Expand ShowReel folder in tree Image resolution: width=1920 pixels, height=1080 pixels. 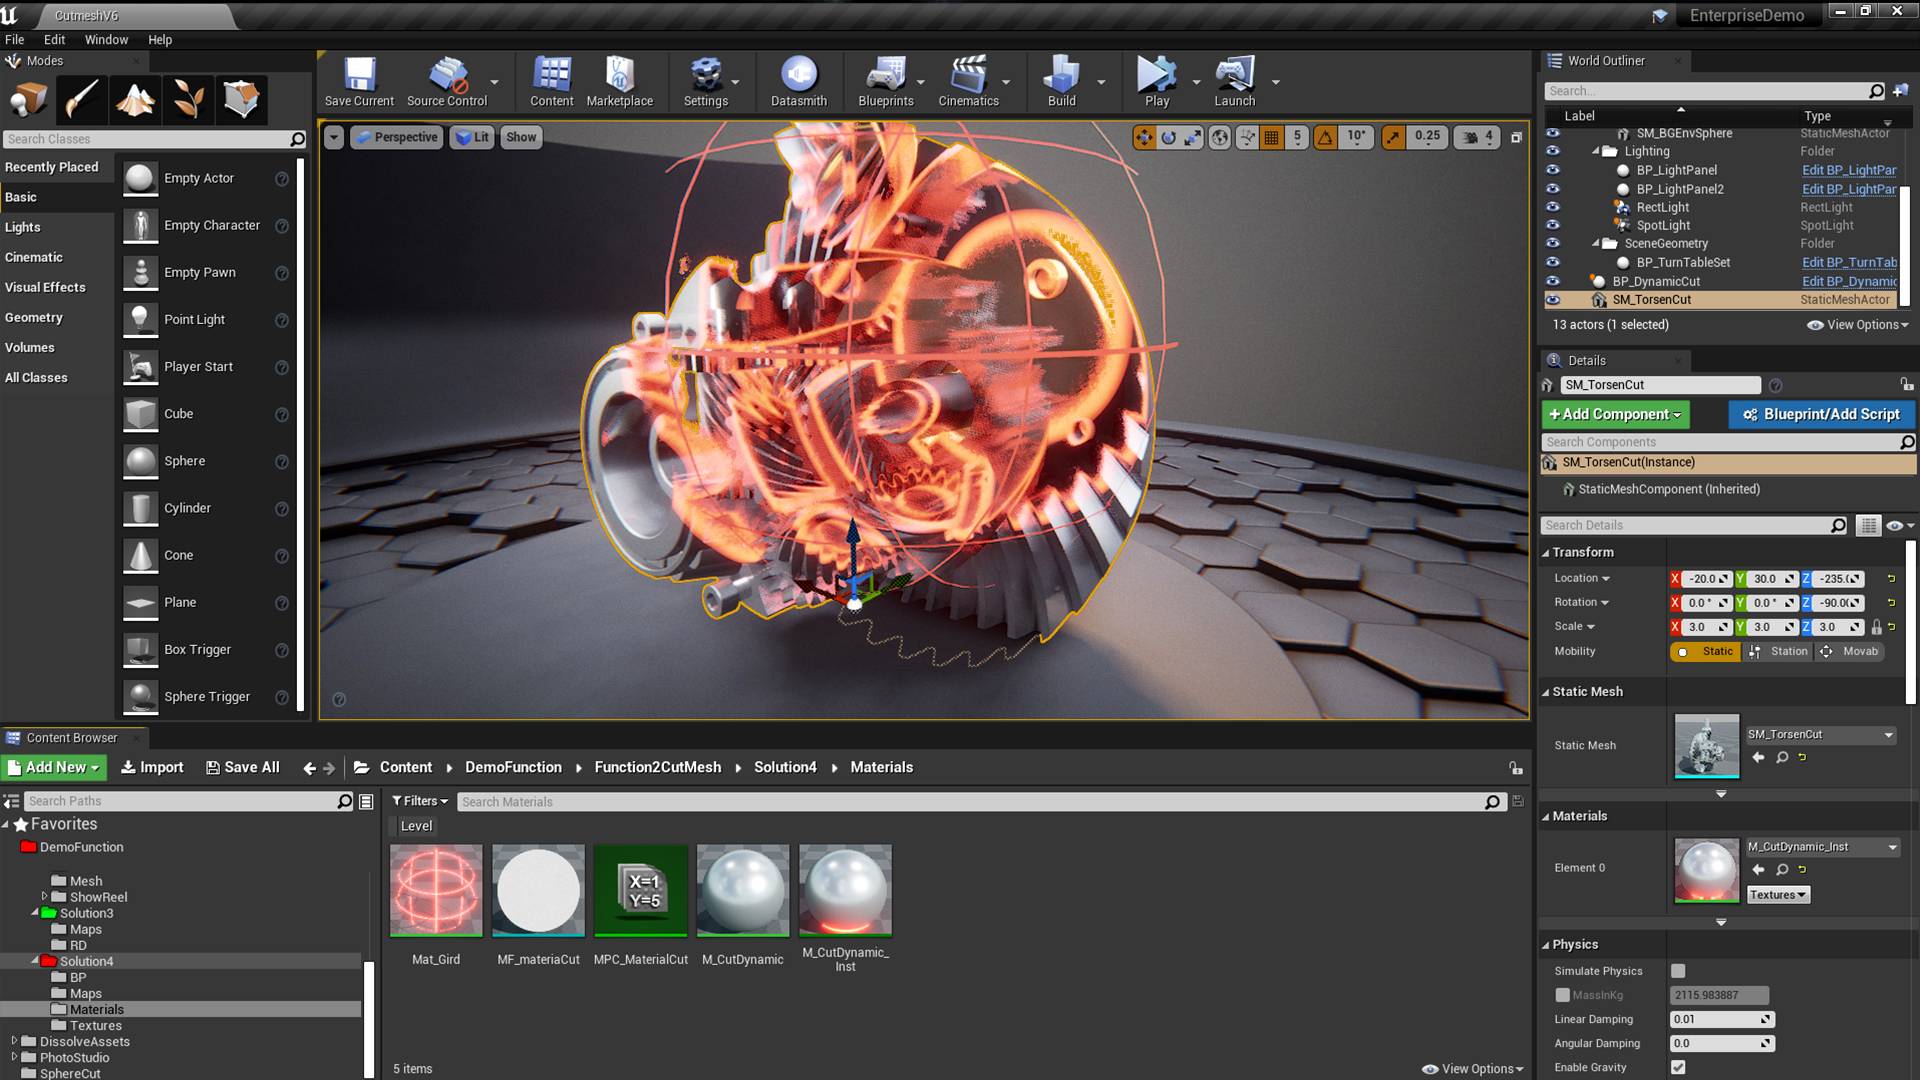(44, 897)
